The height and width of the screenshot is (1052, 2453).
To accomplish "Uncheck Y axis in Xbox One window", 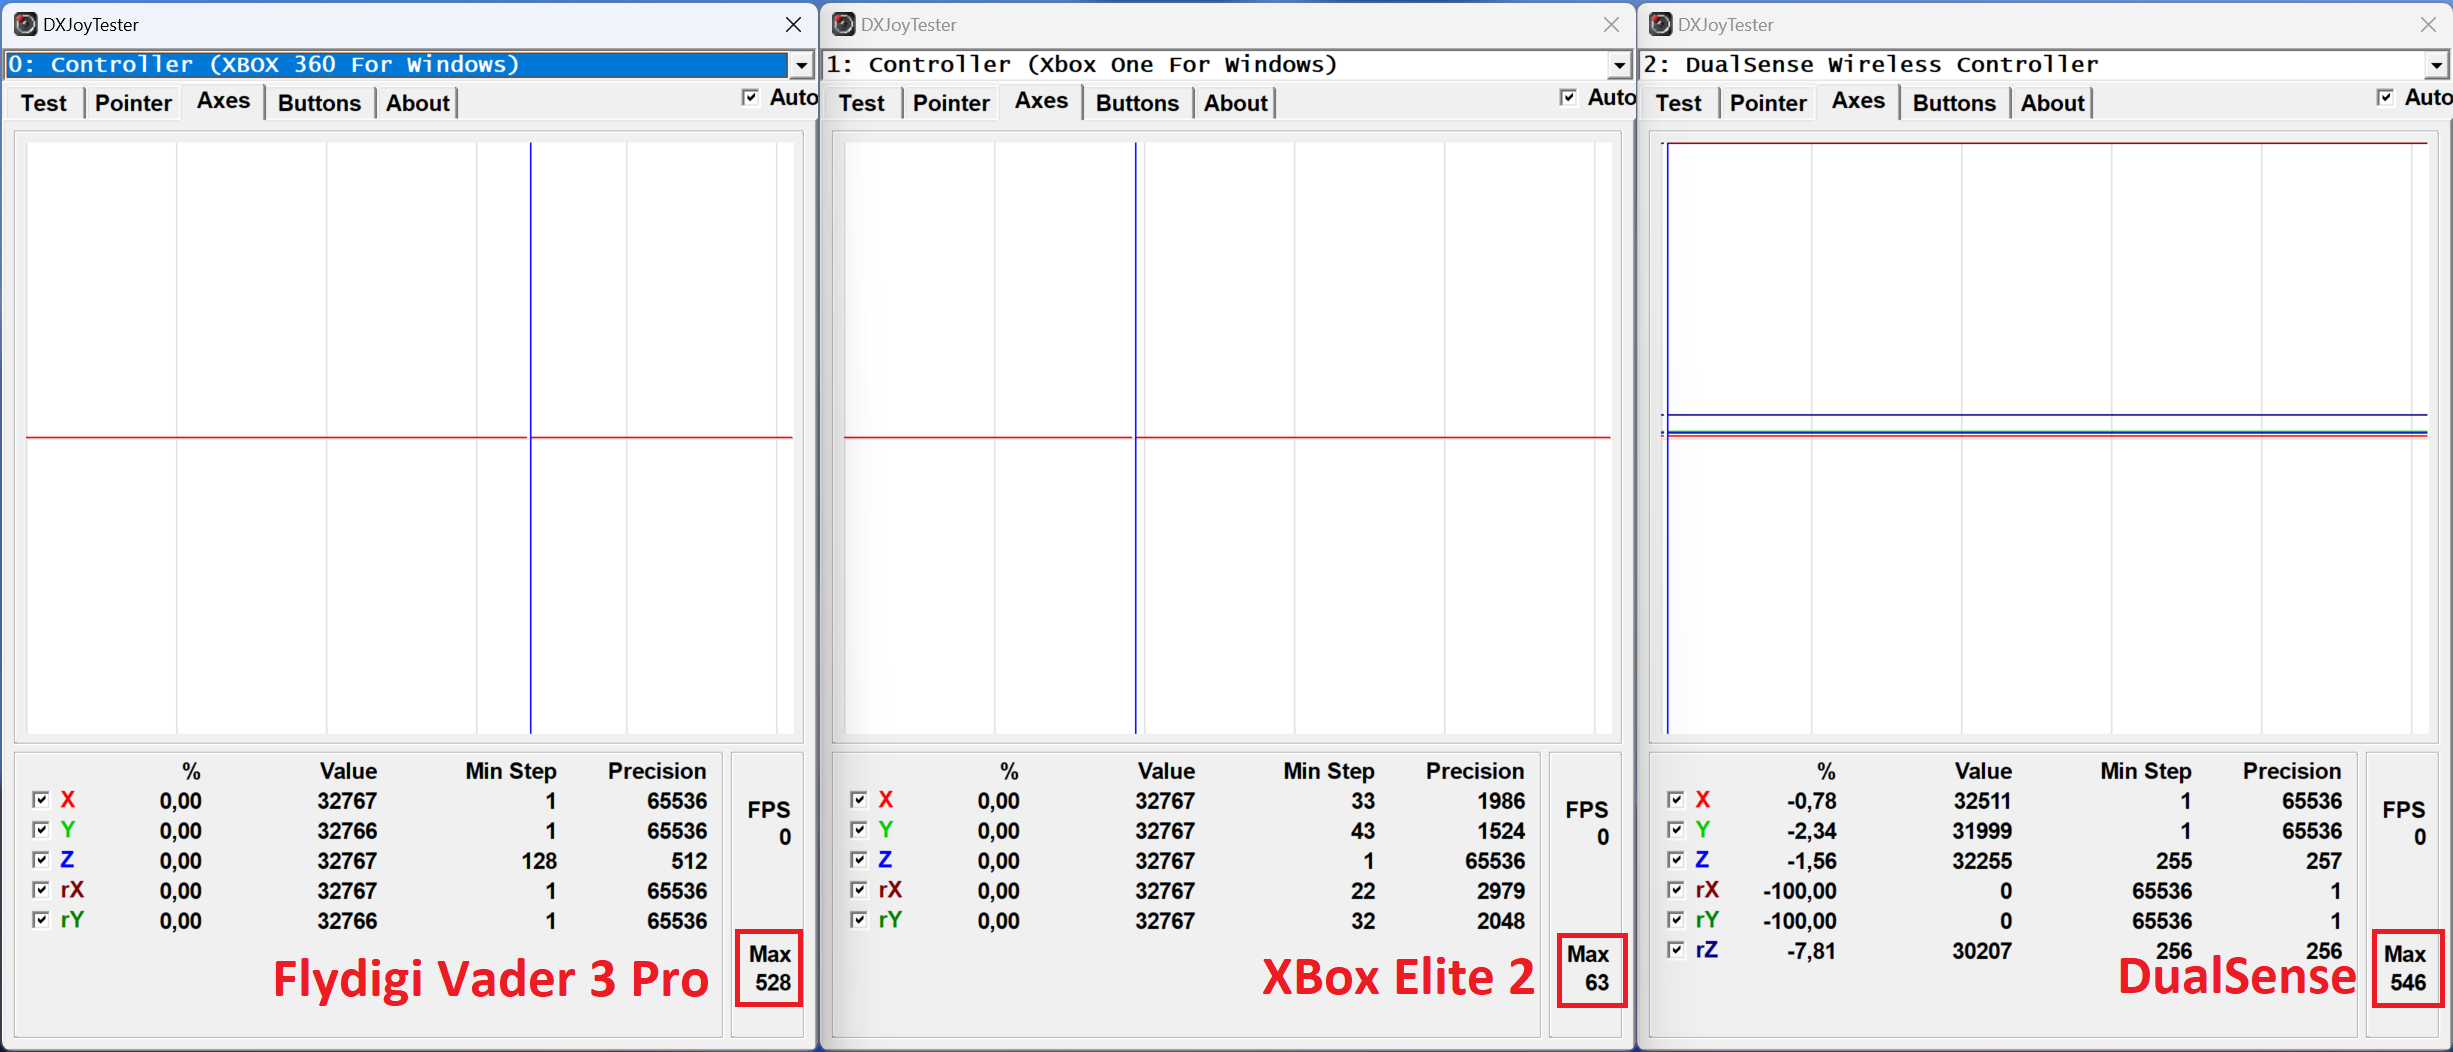I will tap(858, 829).
